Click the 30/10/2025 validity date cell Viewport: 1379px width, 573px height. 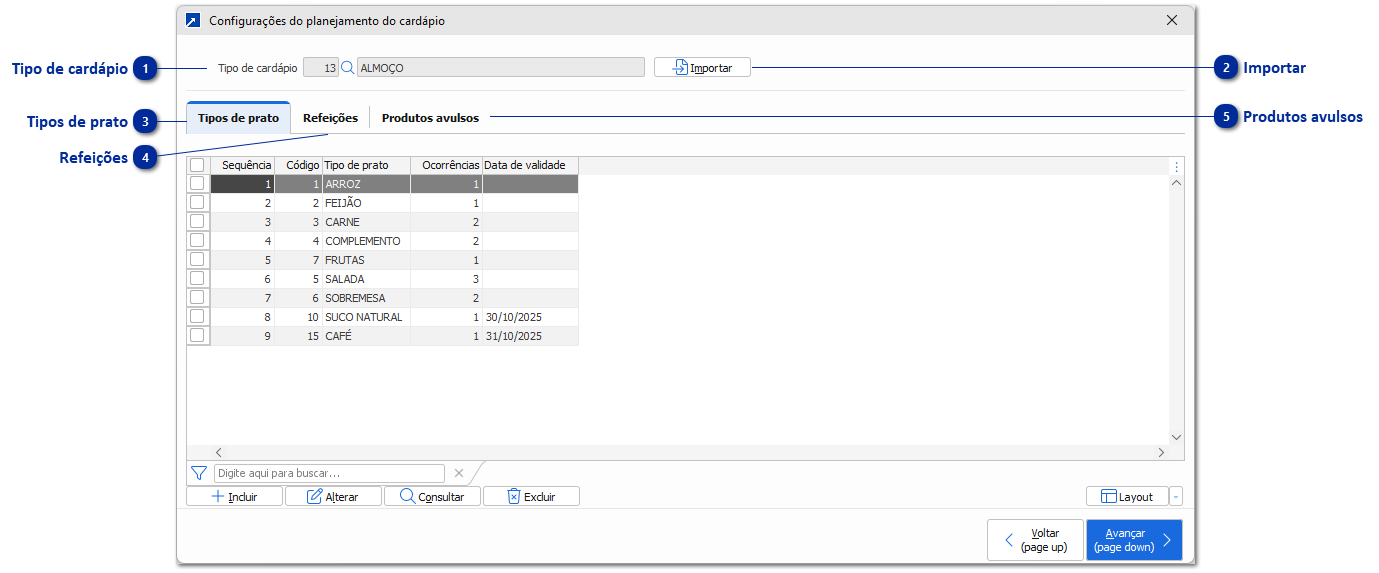(530, 317)
